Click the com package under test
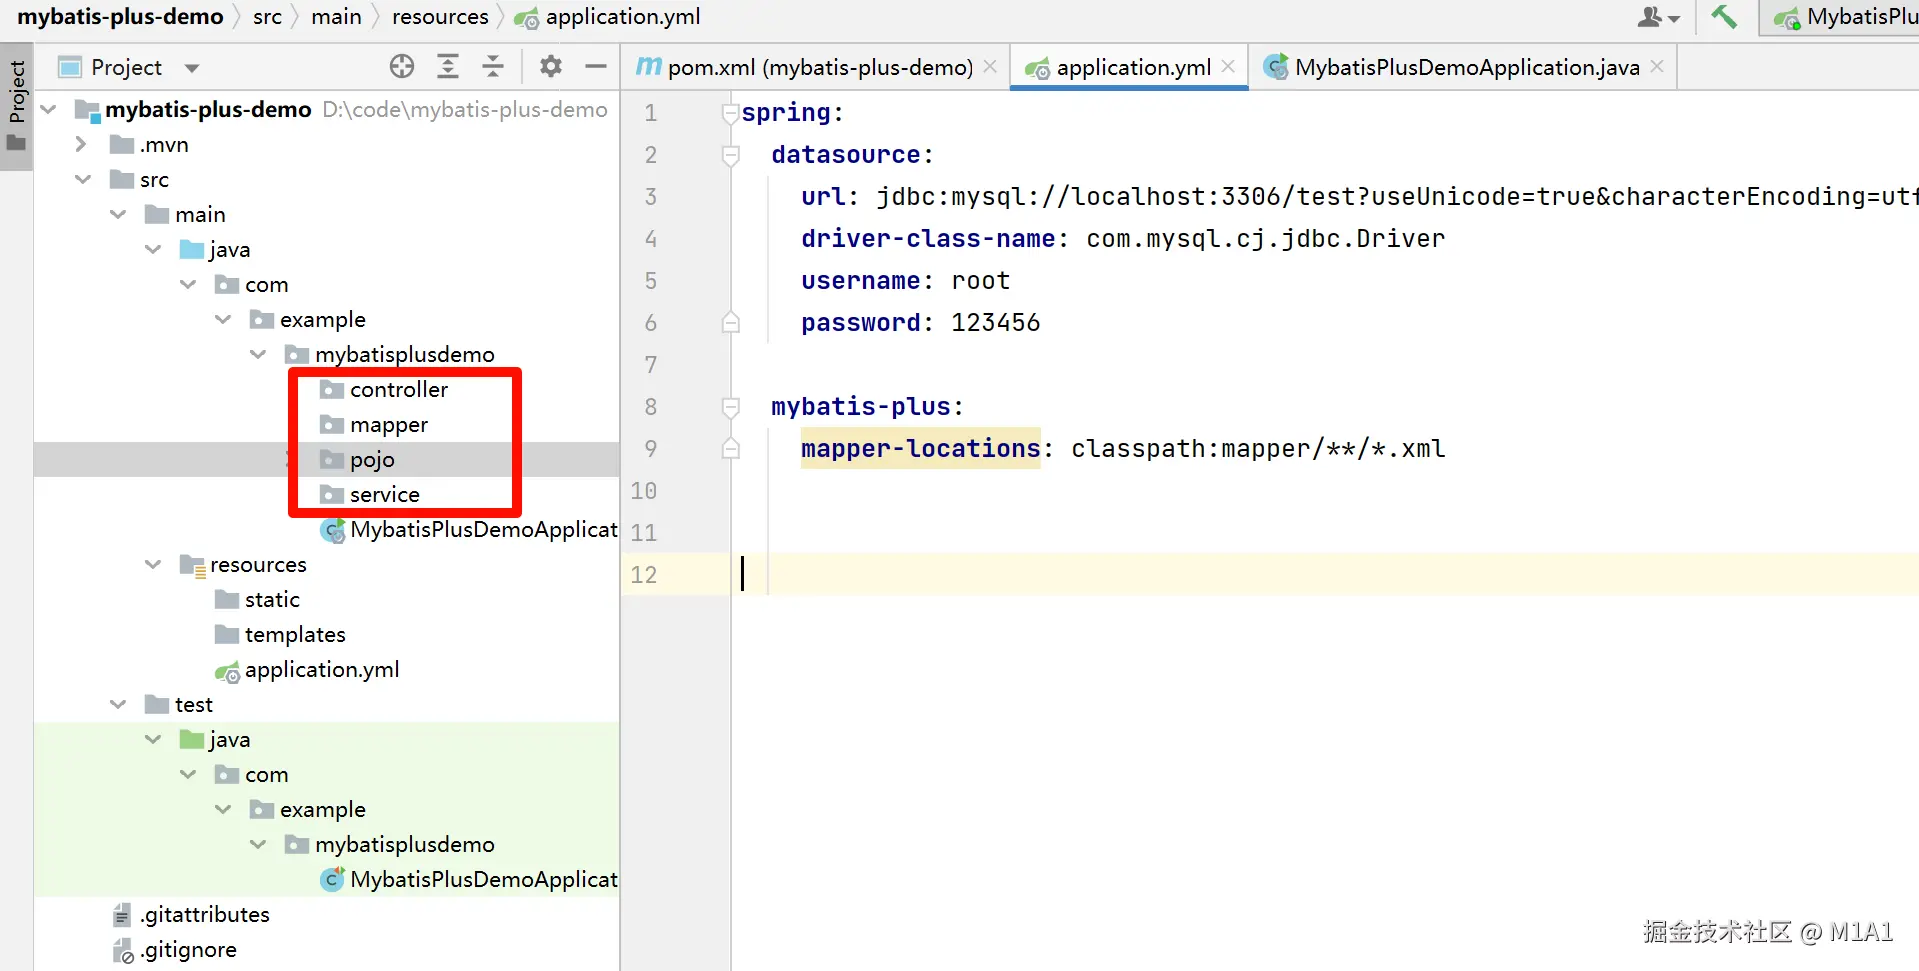Image resolution: width=1919 pixels, height=971 pixels. [x=266, y=774]
